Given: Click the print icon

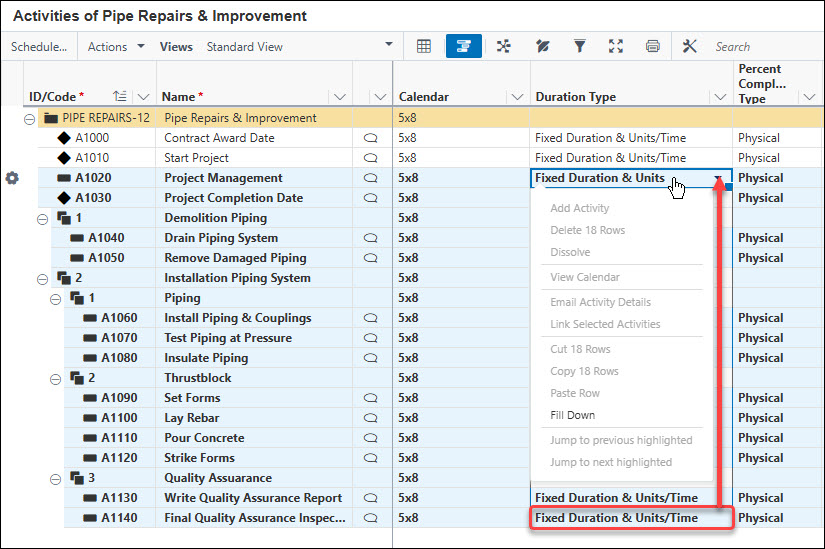Looking at the screenshot, I should click(x=652, y=46).
